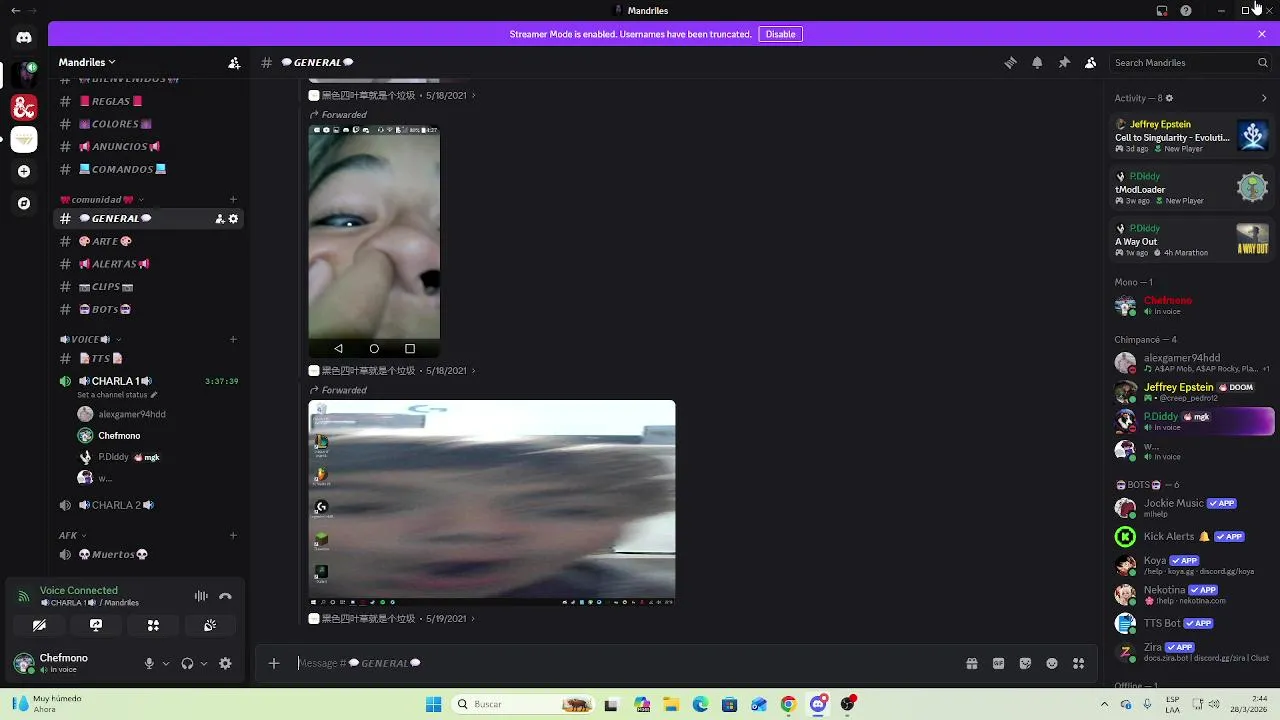Open Direct Messages via Discord logo
Image resolution: width=1280 pixels, height=720 pixels.
[24, 38]
